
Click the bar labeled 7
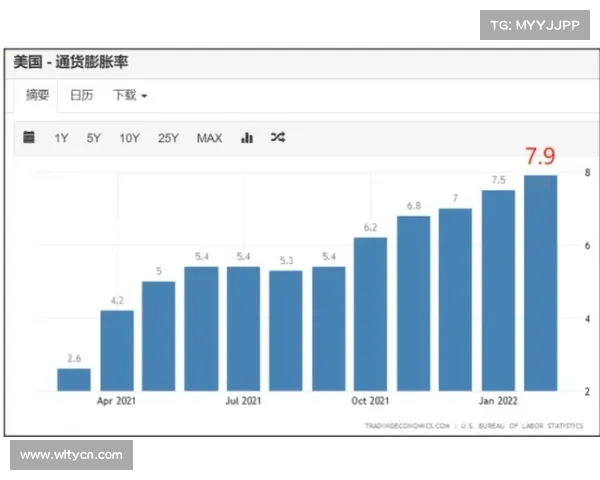[455, 300]
